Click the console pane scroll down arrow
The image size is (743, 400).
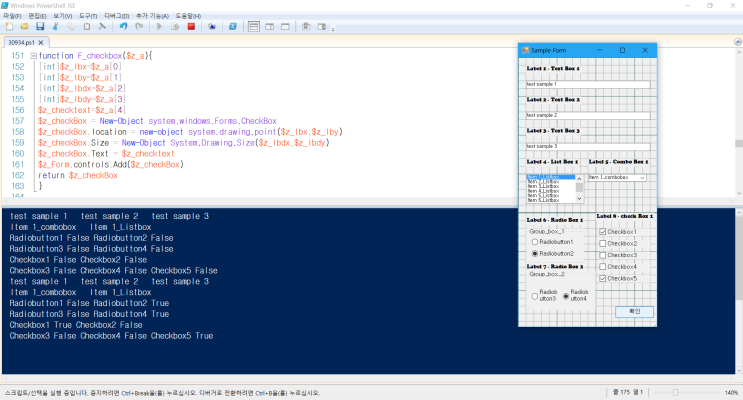[x=738, y=370]
